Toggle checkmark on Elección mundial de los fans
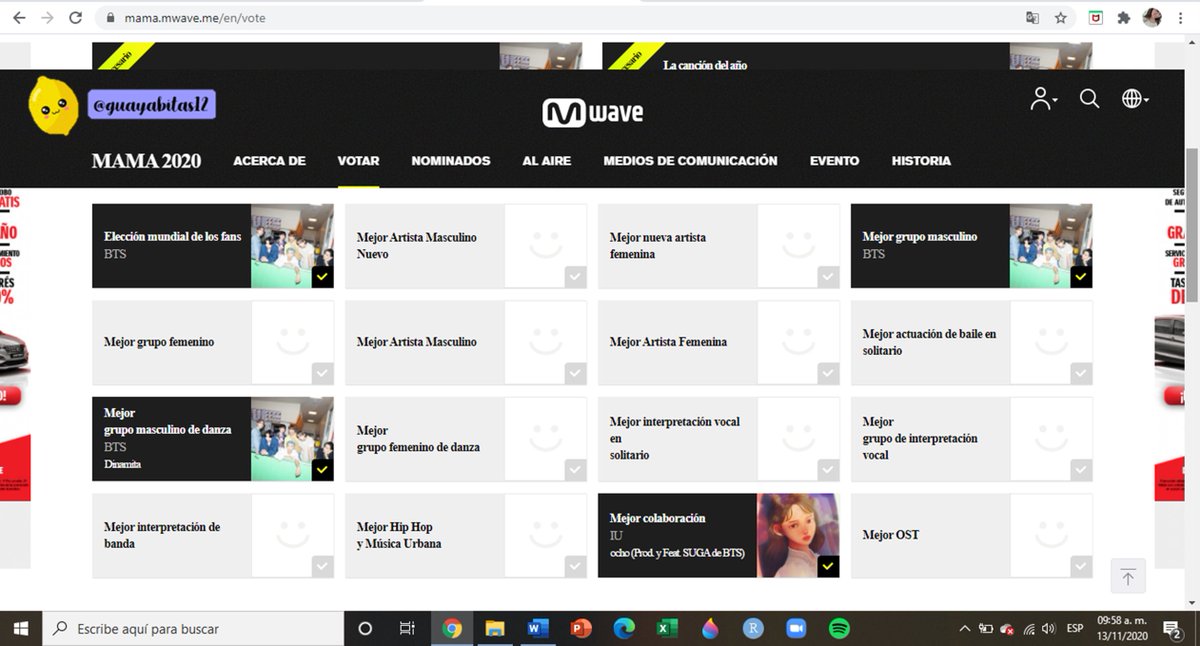Image resolution: width=1200 pixels, height=646 pixels. (322, 277)
